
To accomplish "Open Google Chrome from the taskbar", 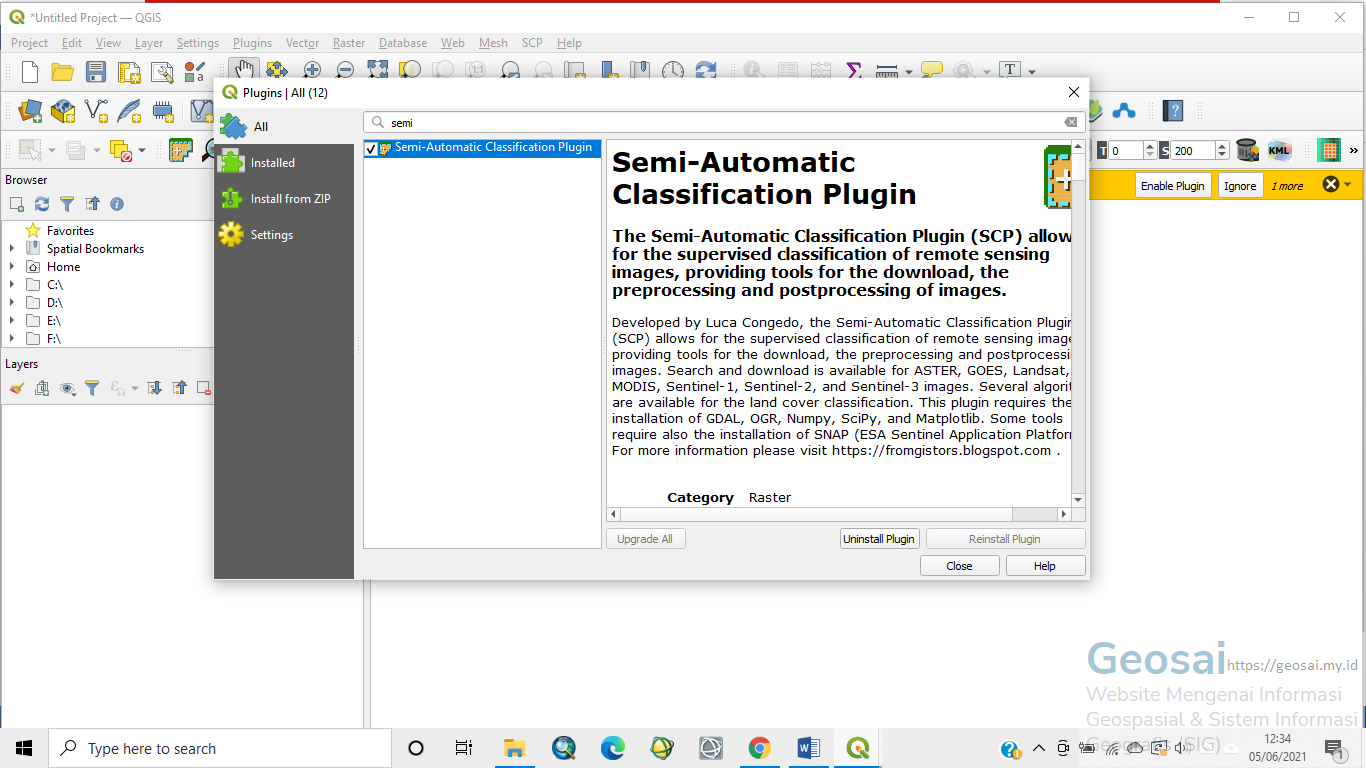I will pyautogui.click(x=759, y=748).
